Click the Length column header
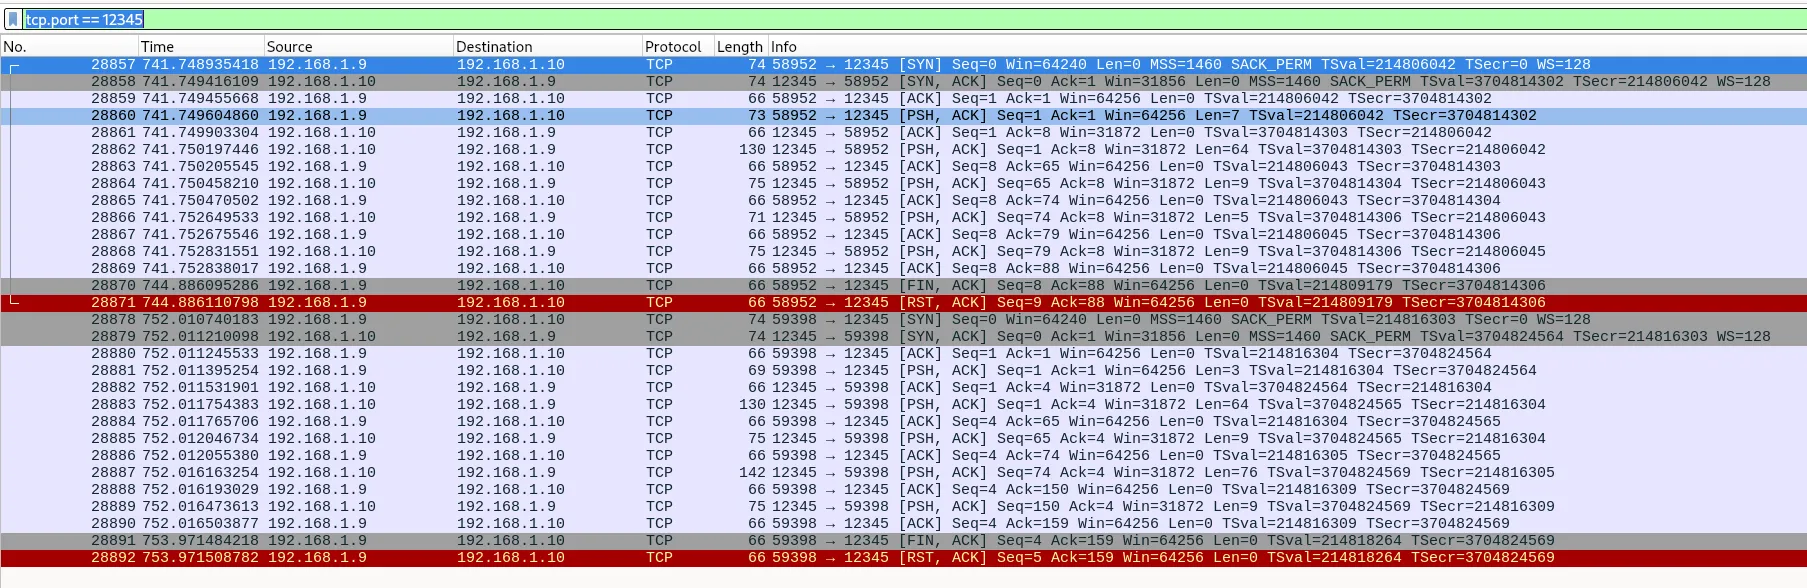The height and width of the screenshot is (588, 1807). tap(739, 47)
